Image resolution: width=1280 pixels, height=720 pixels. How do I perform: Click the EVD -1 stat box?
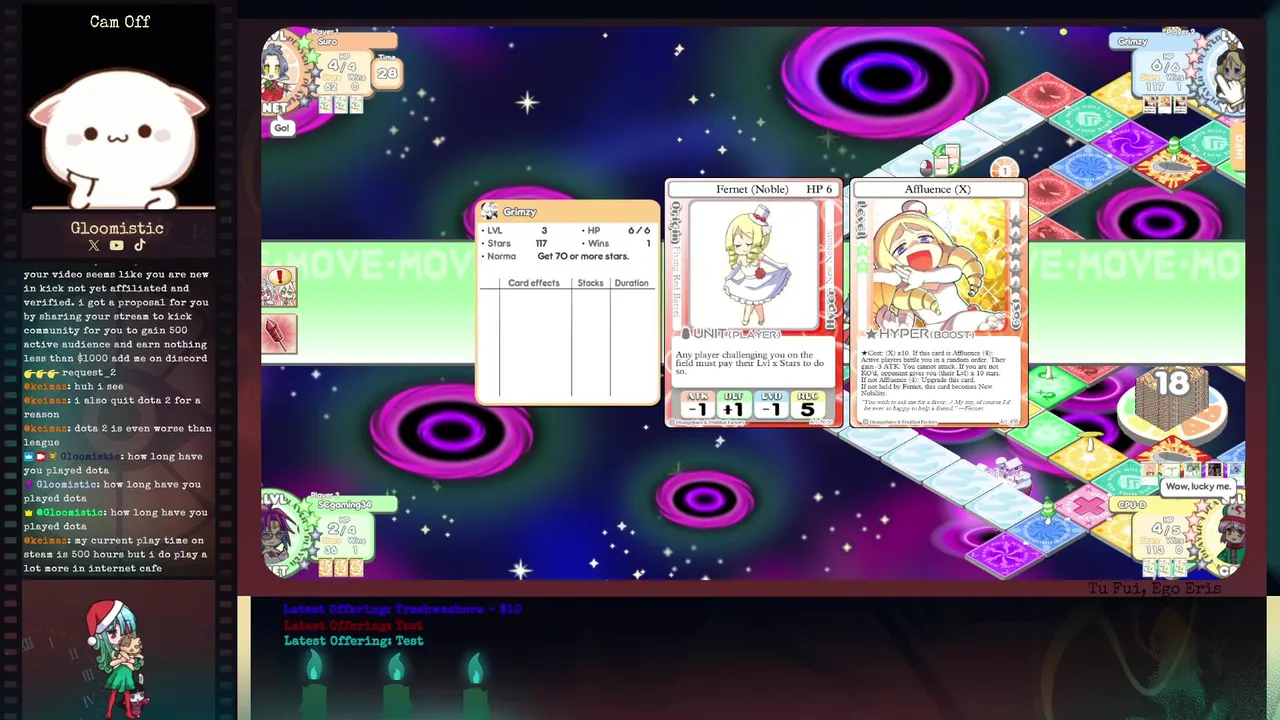(x=770, y=405)
